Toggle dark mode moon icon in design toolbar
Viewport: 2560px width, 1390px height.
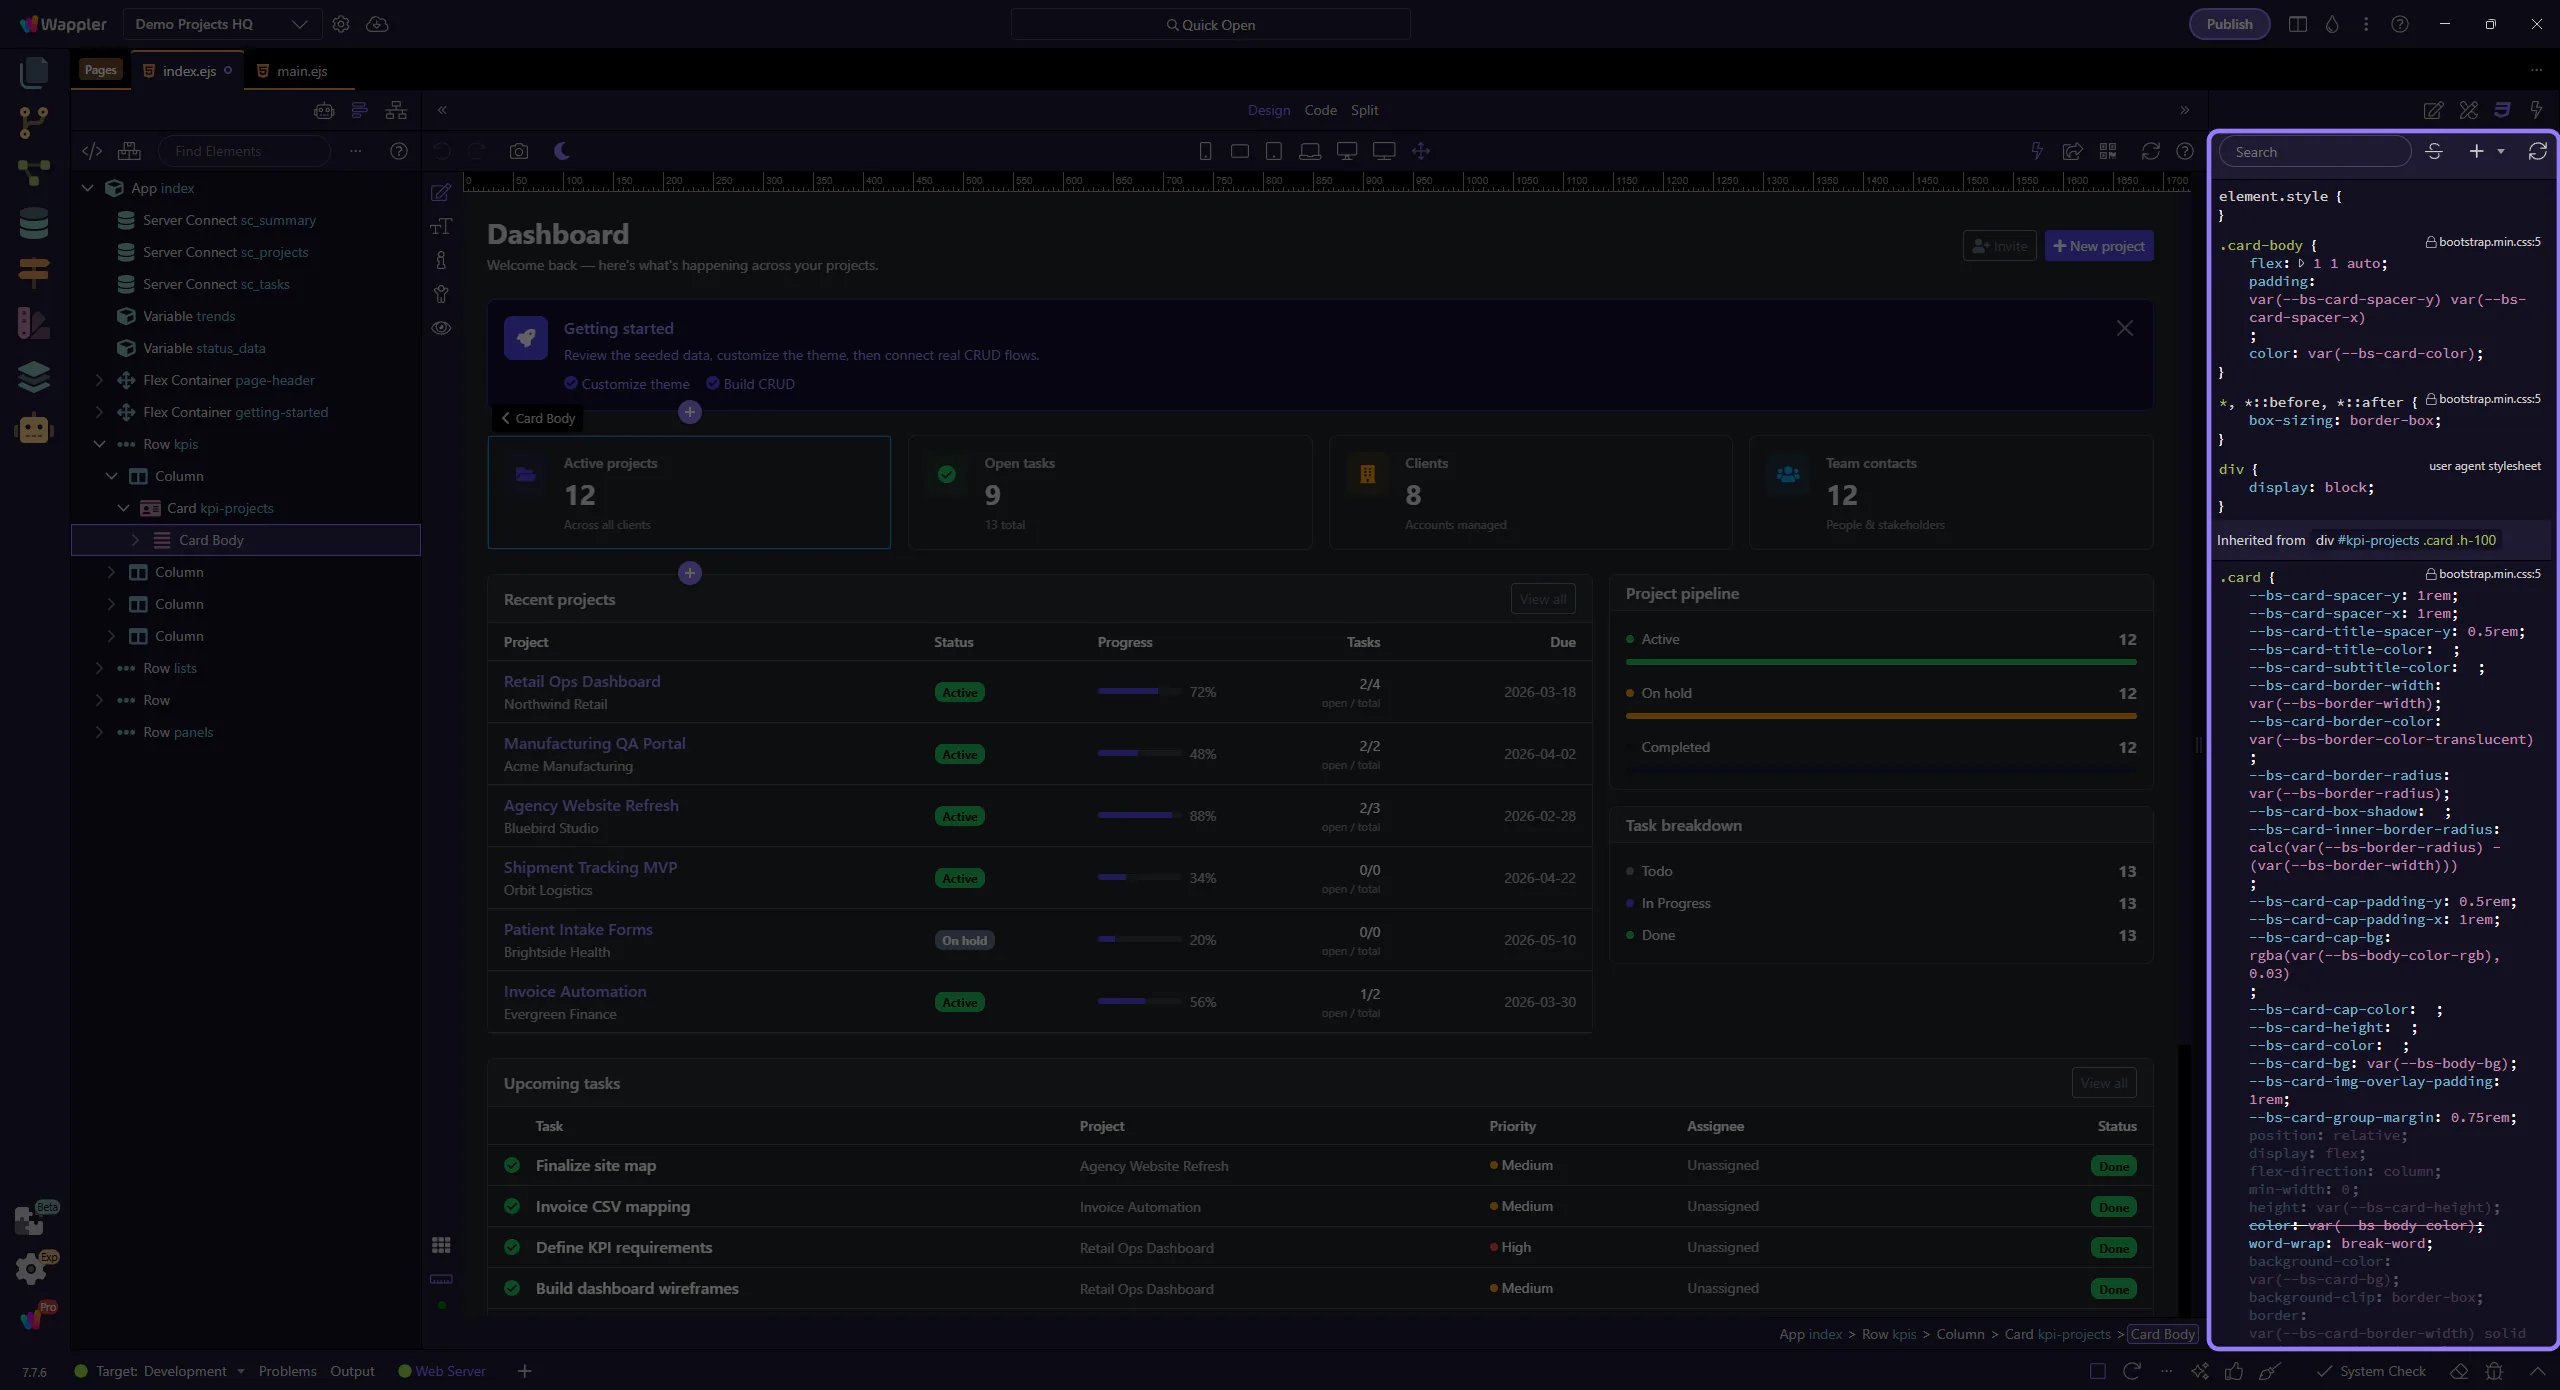click(562, 151)
